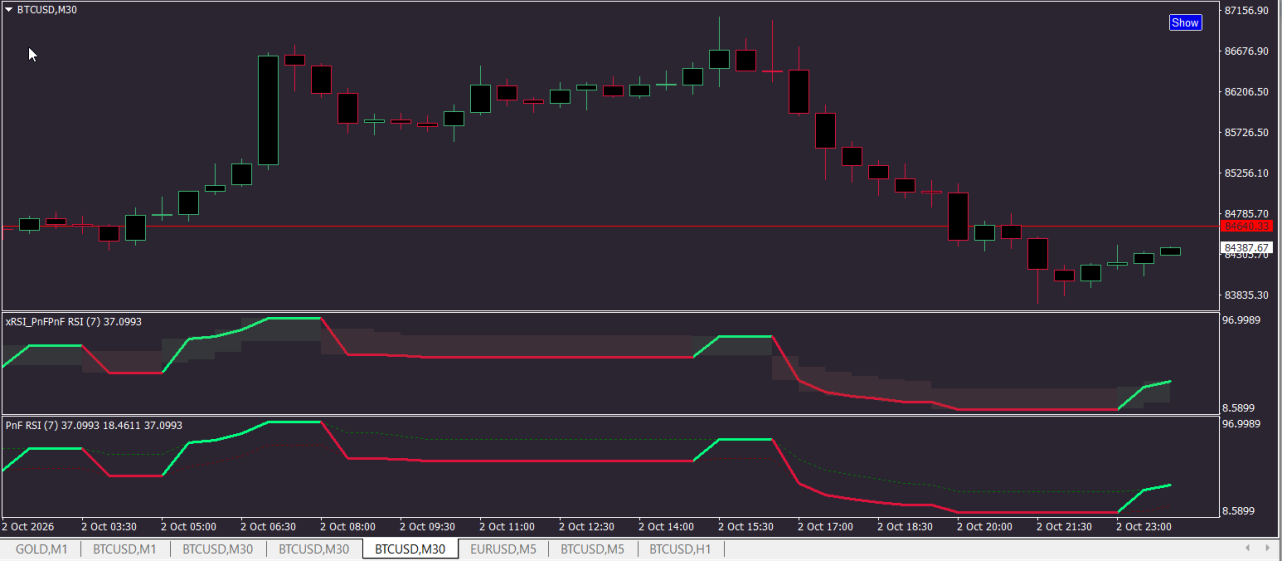Click the white 84387.67 current price label
The height and width of the screenshot is (561, 1282).
pos(1247,247)
